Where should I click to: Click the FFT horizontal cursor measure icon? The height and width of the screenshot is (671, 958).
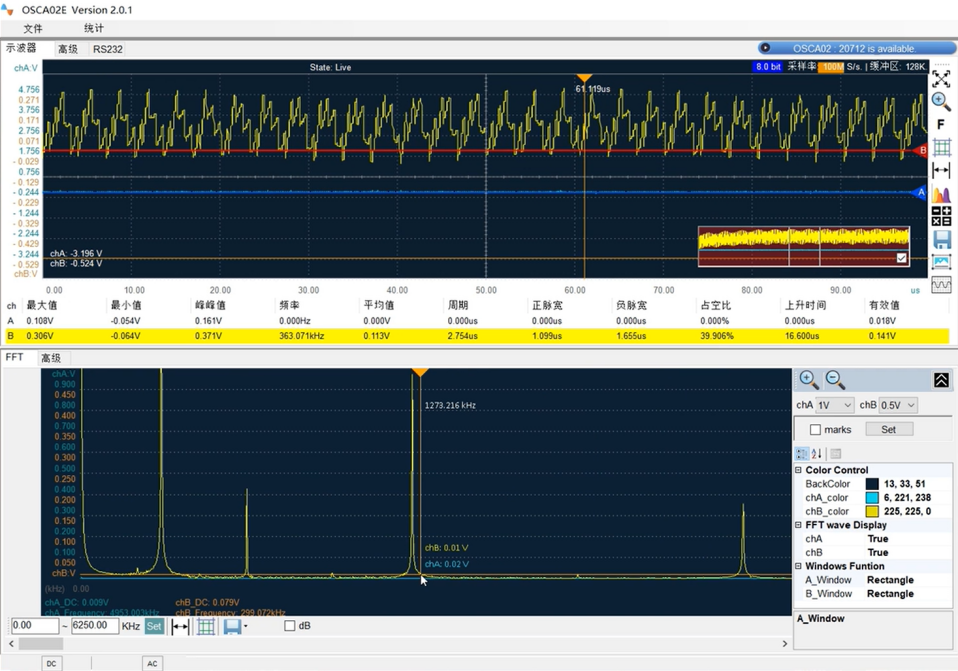(180, 626)
